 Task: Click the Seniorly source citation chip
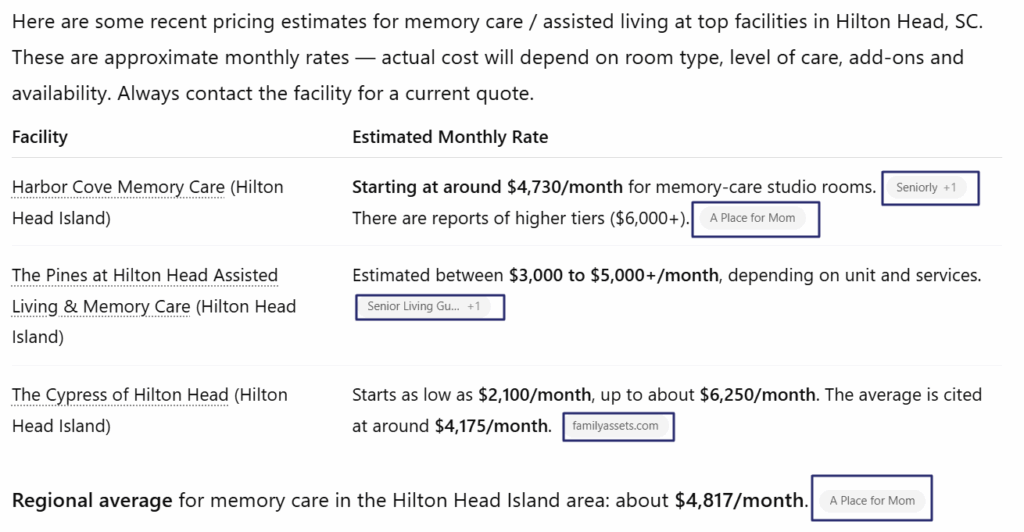click(927, 188)
